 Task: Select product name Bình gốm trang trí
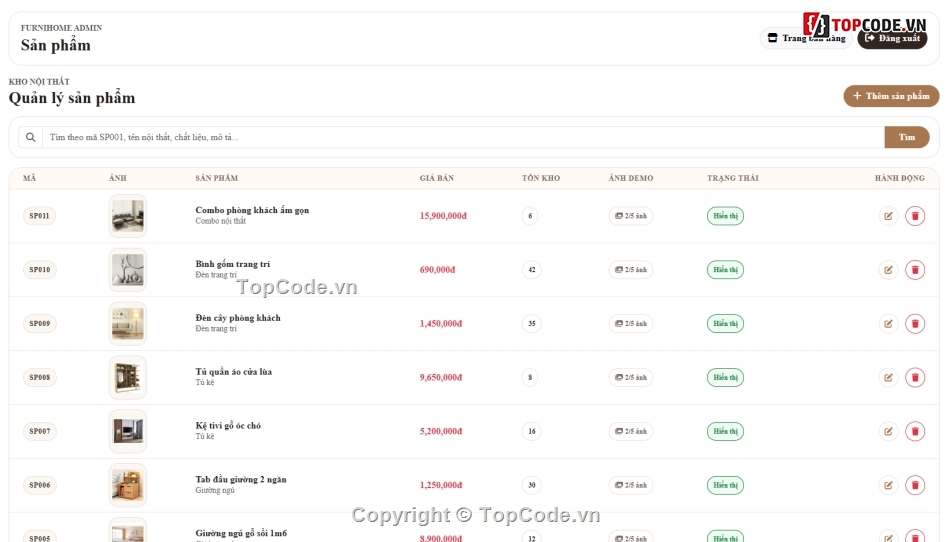pos(233,264)
